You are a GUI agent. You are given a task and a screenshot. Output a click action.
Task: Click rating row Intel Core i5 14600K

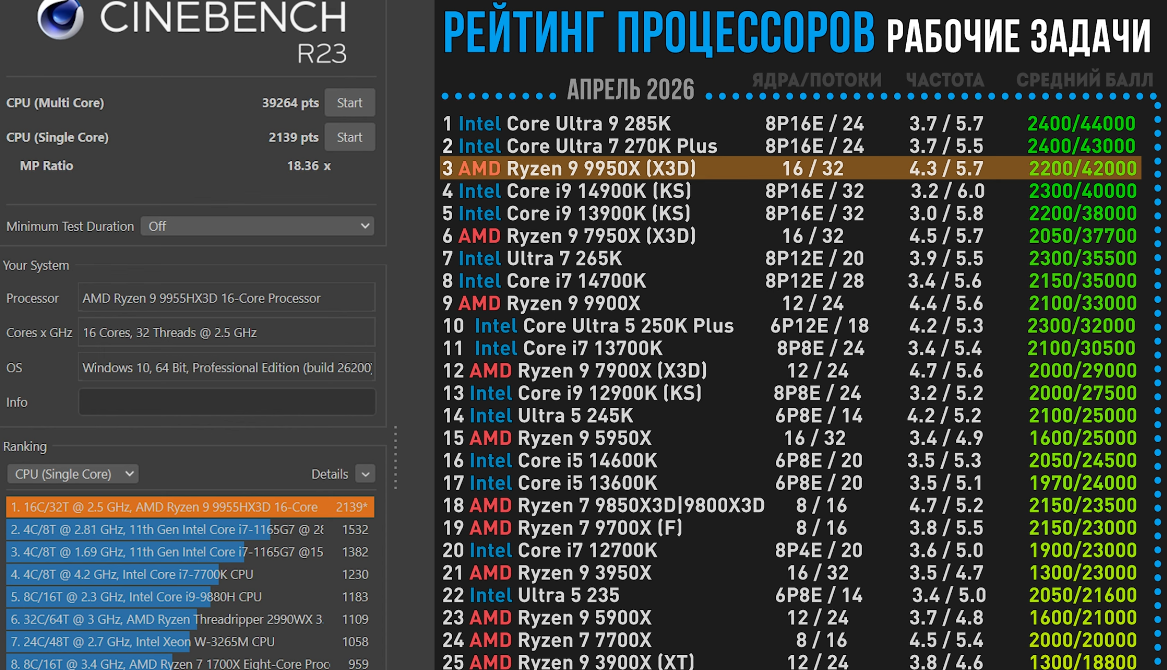tap(790, 460)
